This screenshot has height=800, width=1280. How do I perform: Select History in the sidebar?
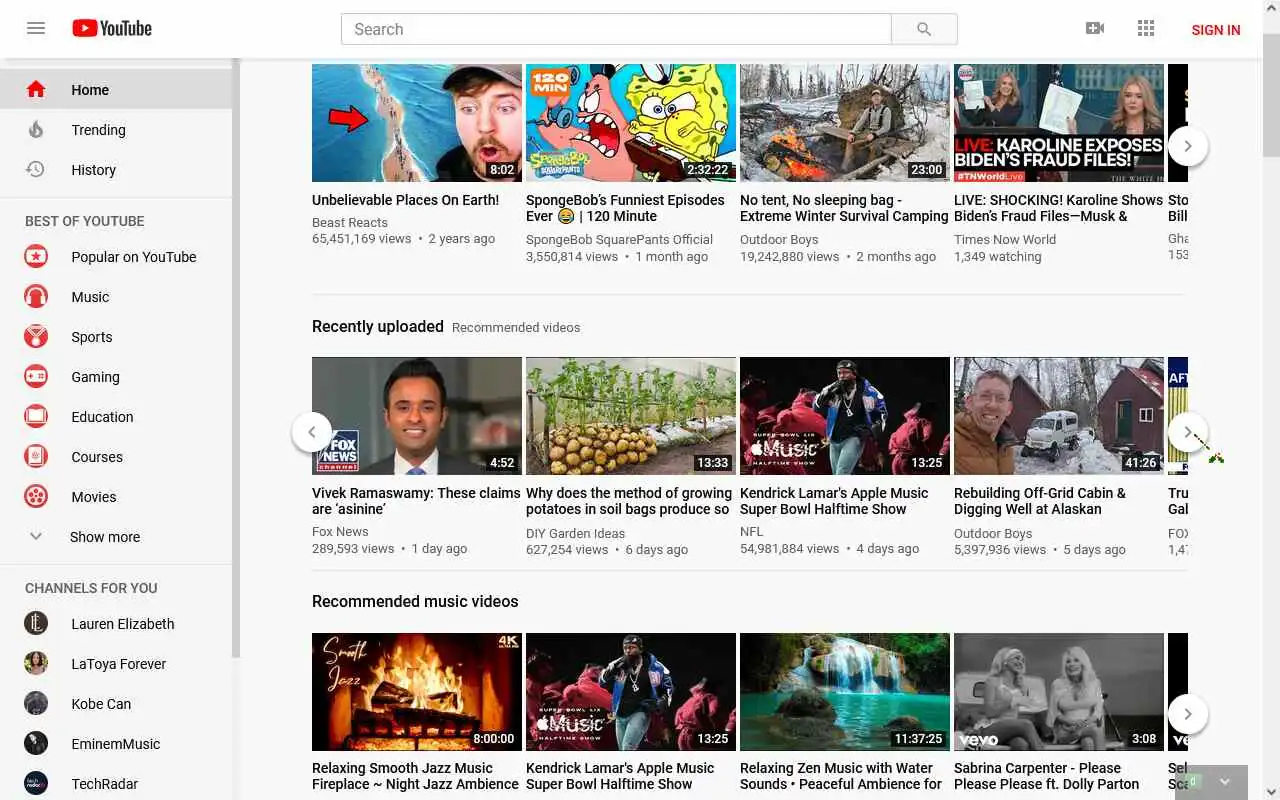(x=116, y=170)
